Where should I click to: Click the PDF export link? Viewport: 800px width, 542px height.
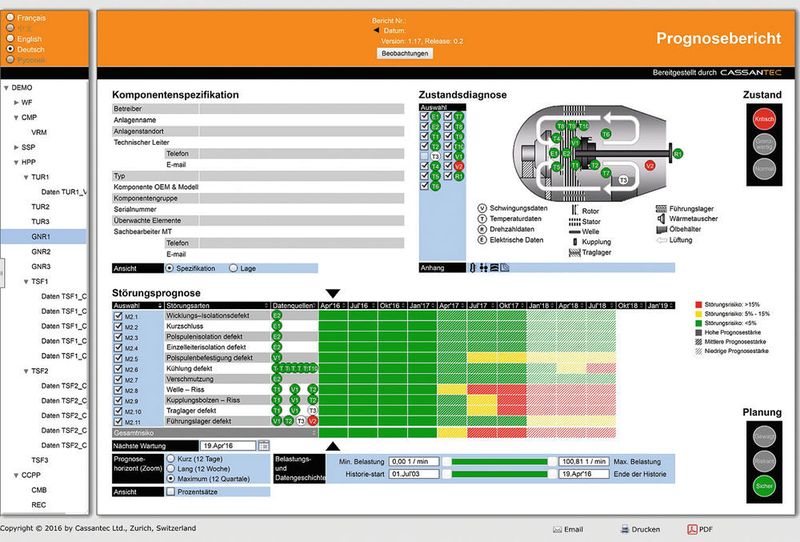(x=706, y=529)
